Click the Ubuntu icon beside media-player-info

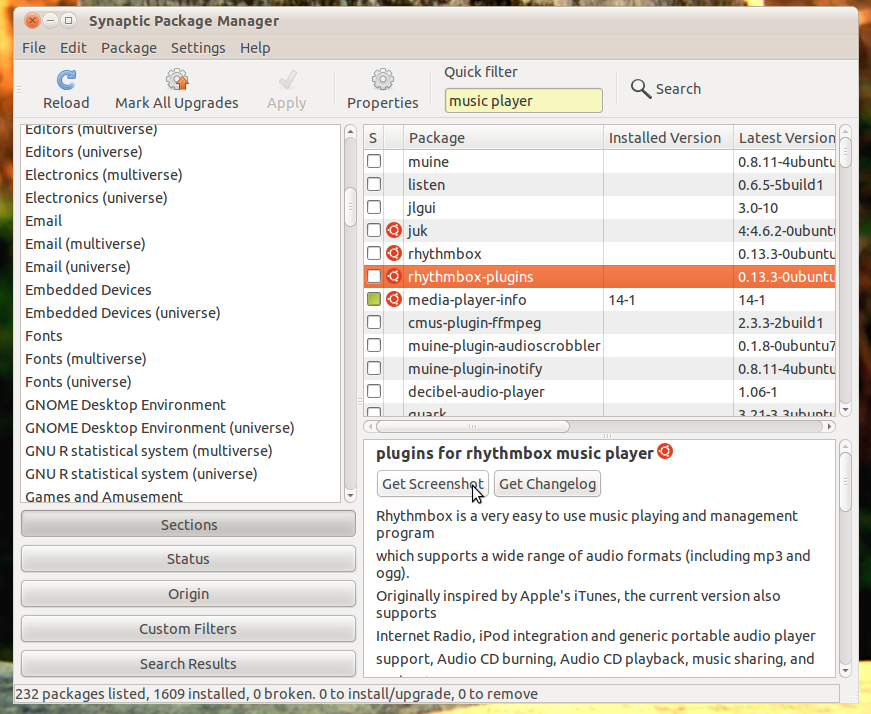coord(394,299)
